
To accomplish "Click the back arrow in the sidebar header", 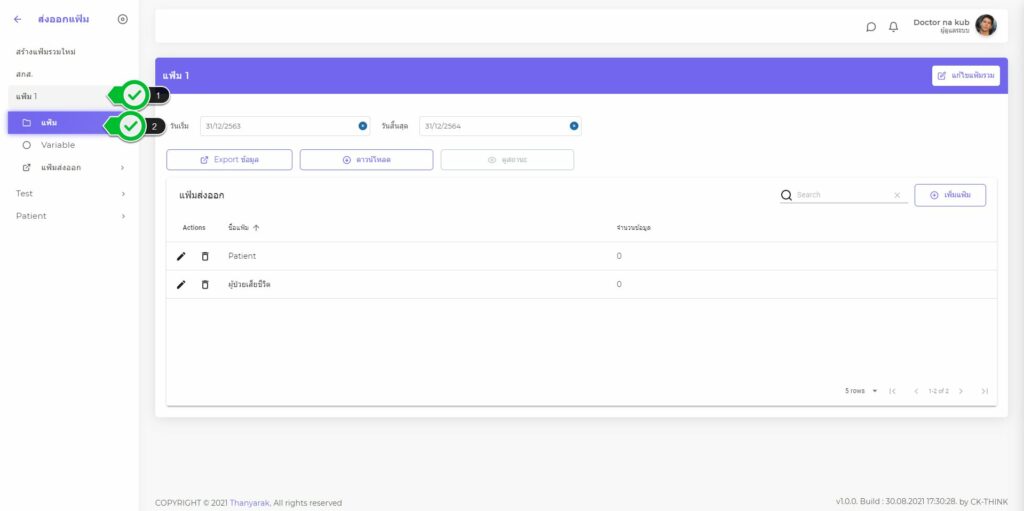I will 17,19.
